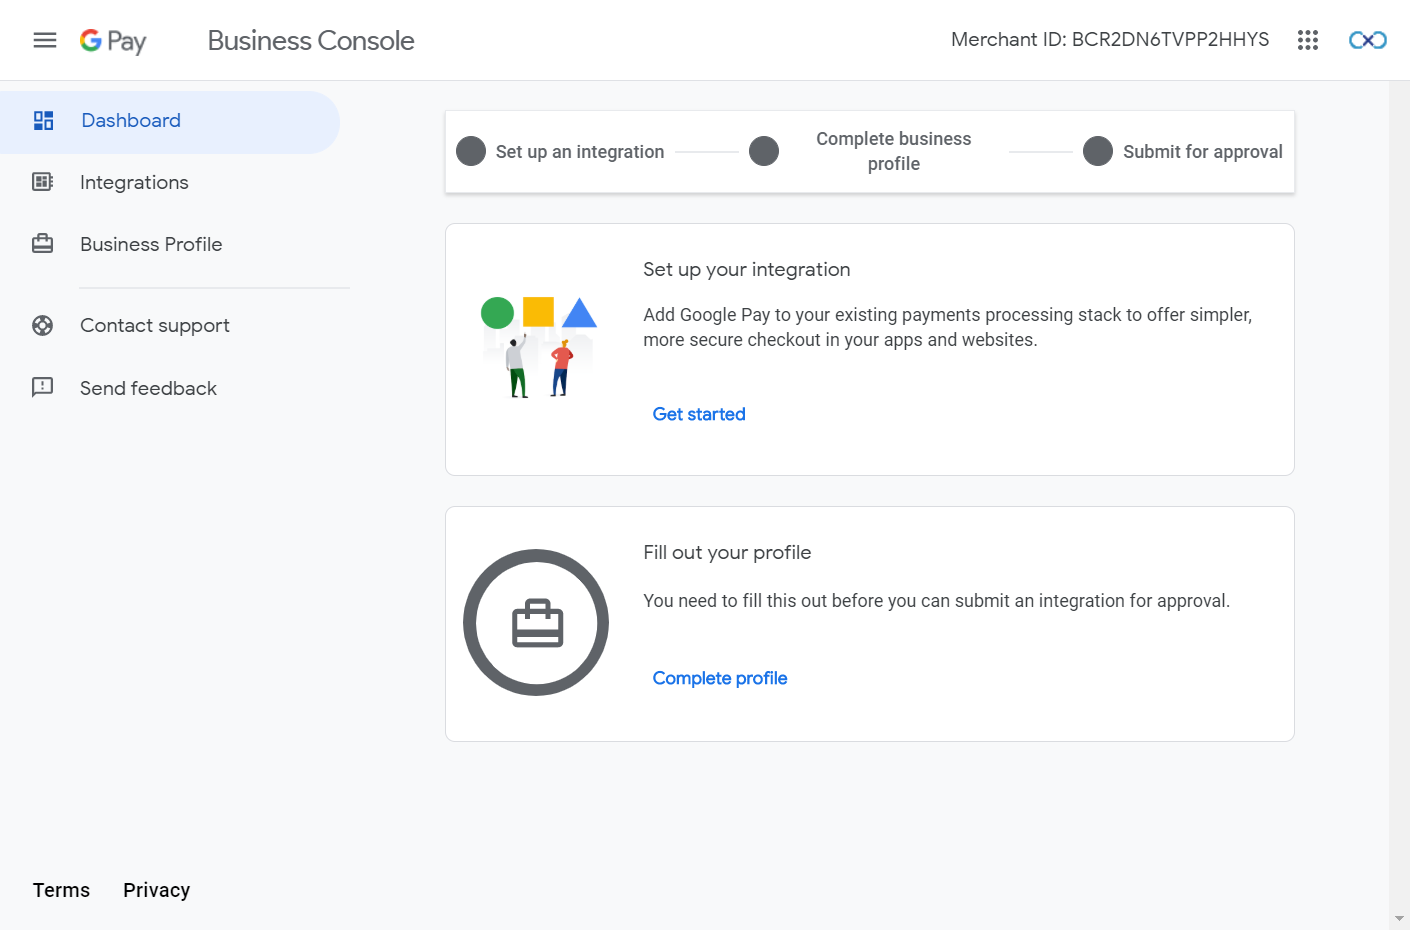Click the Integrations sidebar icon
Viewport: 1410px width, 930px height.
click(43, 182)
